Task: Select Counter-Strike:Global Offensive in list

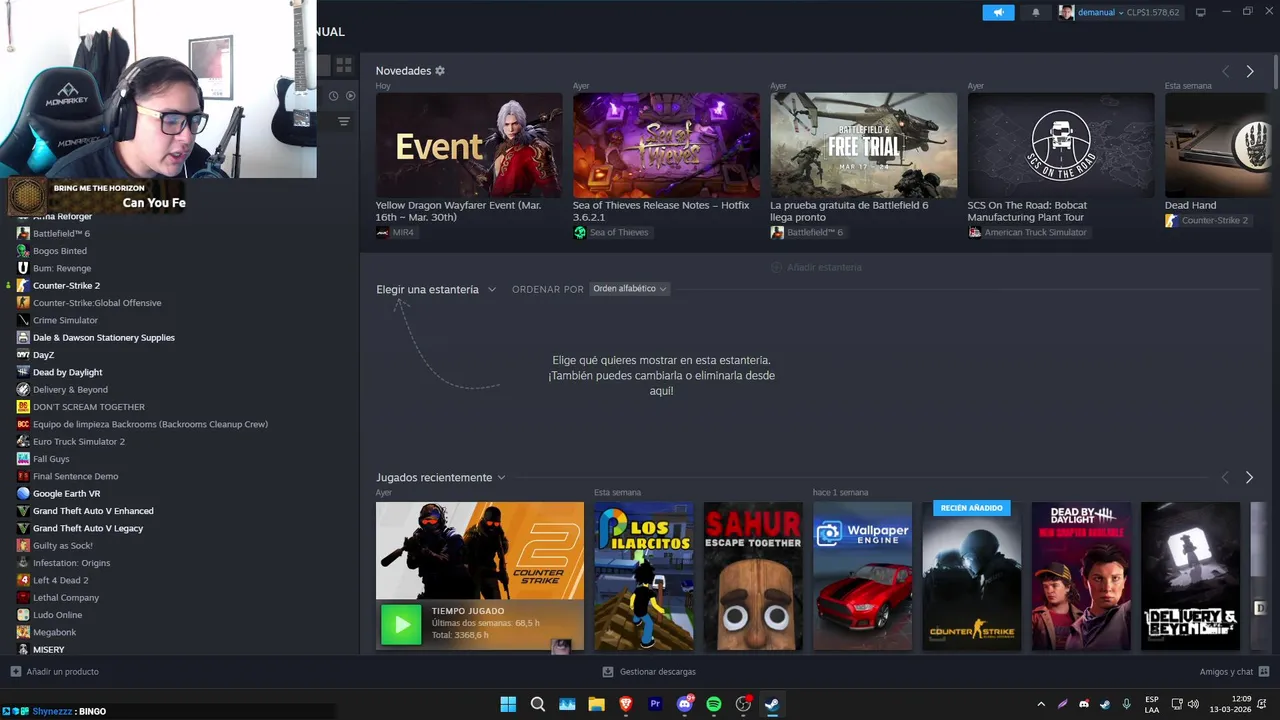Action: click(x=97, y=303)
